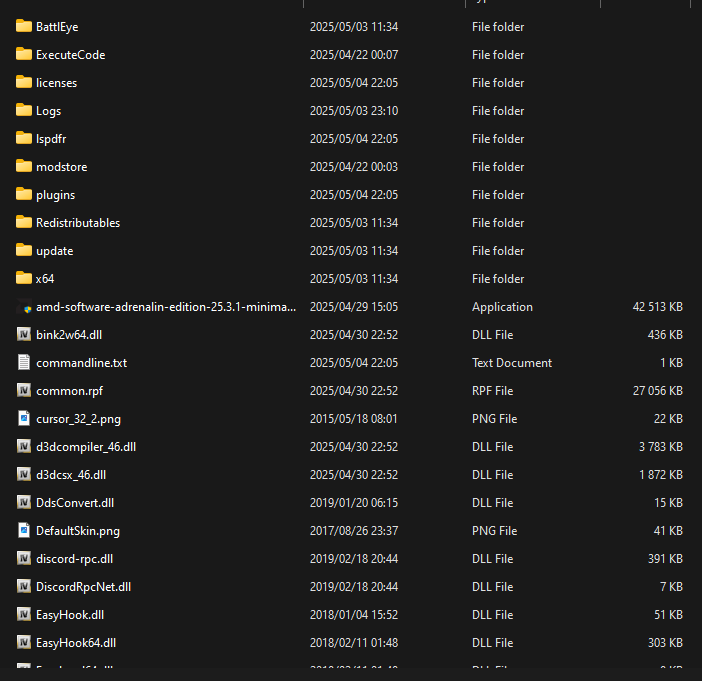Viewport: 702px width, 681px height.
Task: Select the BattlEye folder name
Action: (x=57, y=27)
